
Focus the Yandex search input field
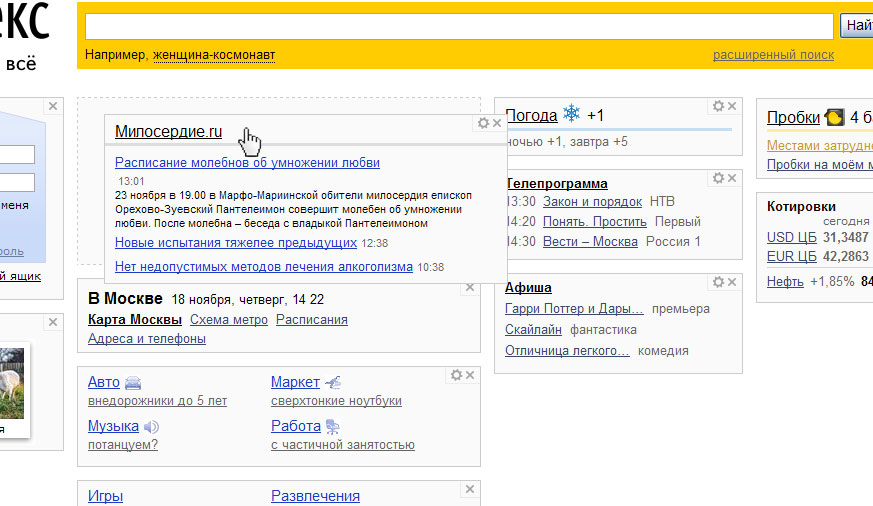pyautogui.click(x=459, y=26)
